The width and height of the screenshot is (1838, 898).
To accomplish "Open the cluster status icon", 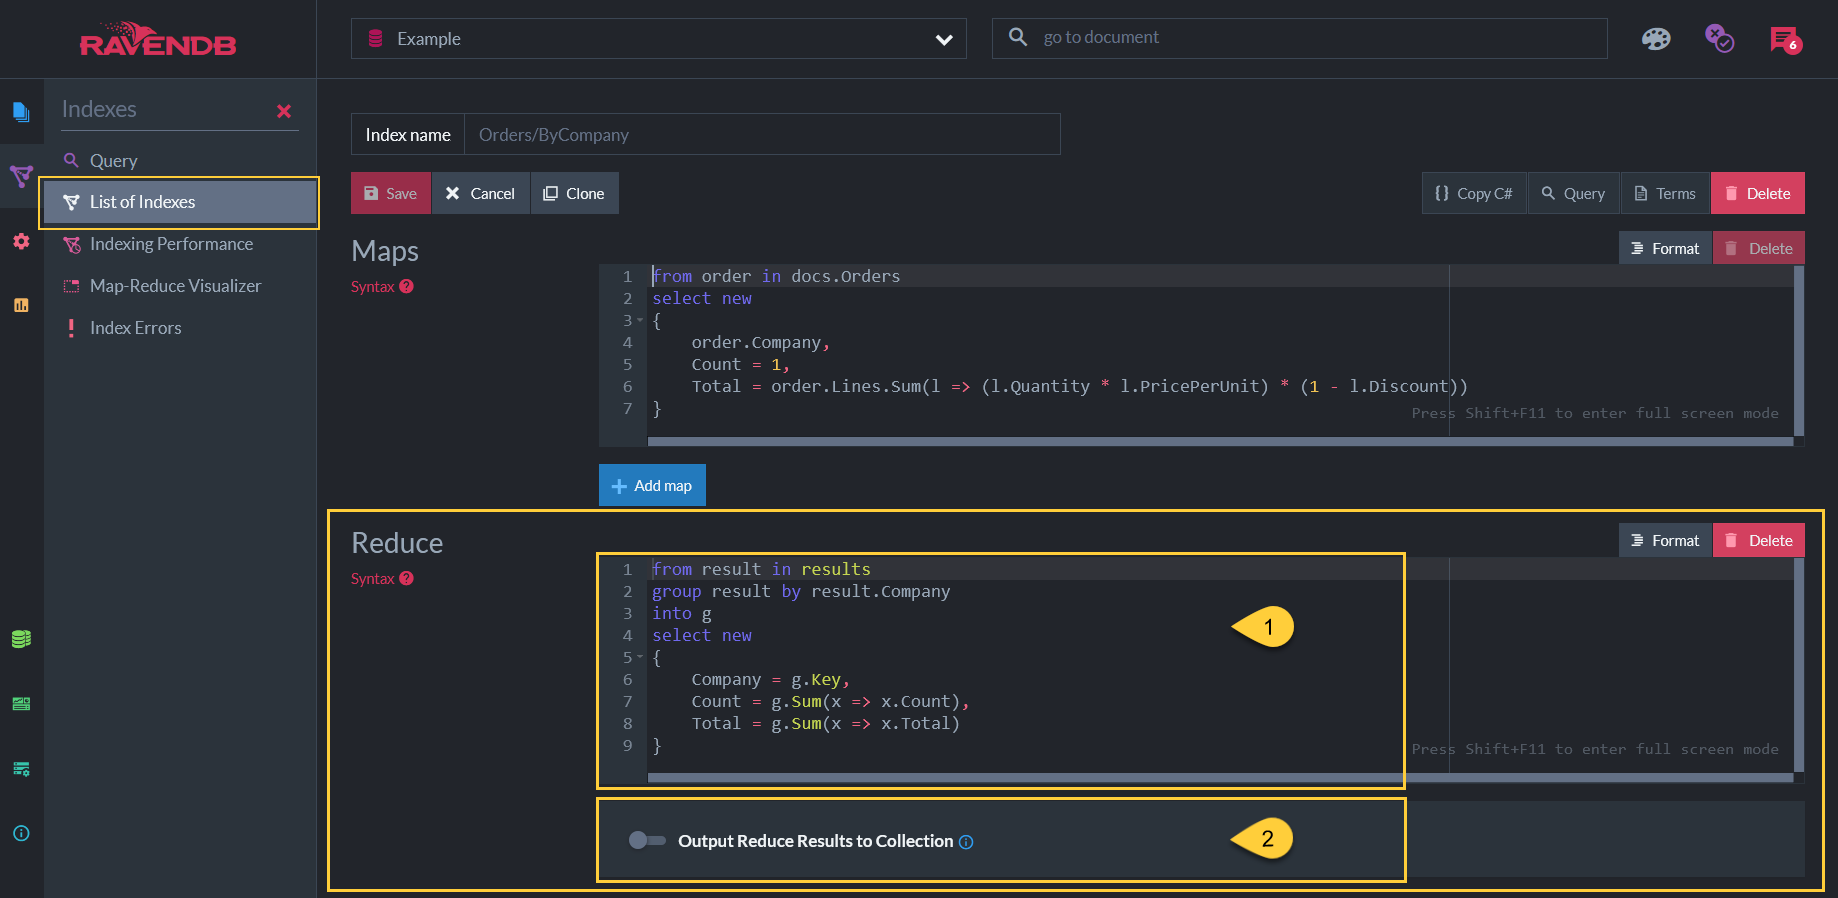I will click(1719, 39).
